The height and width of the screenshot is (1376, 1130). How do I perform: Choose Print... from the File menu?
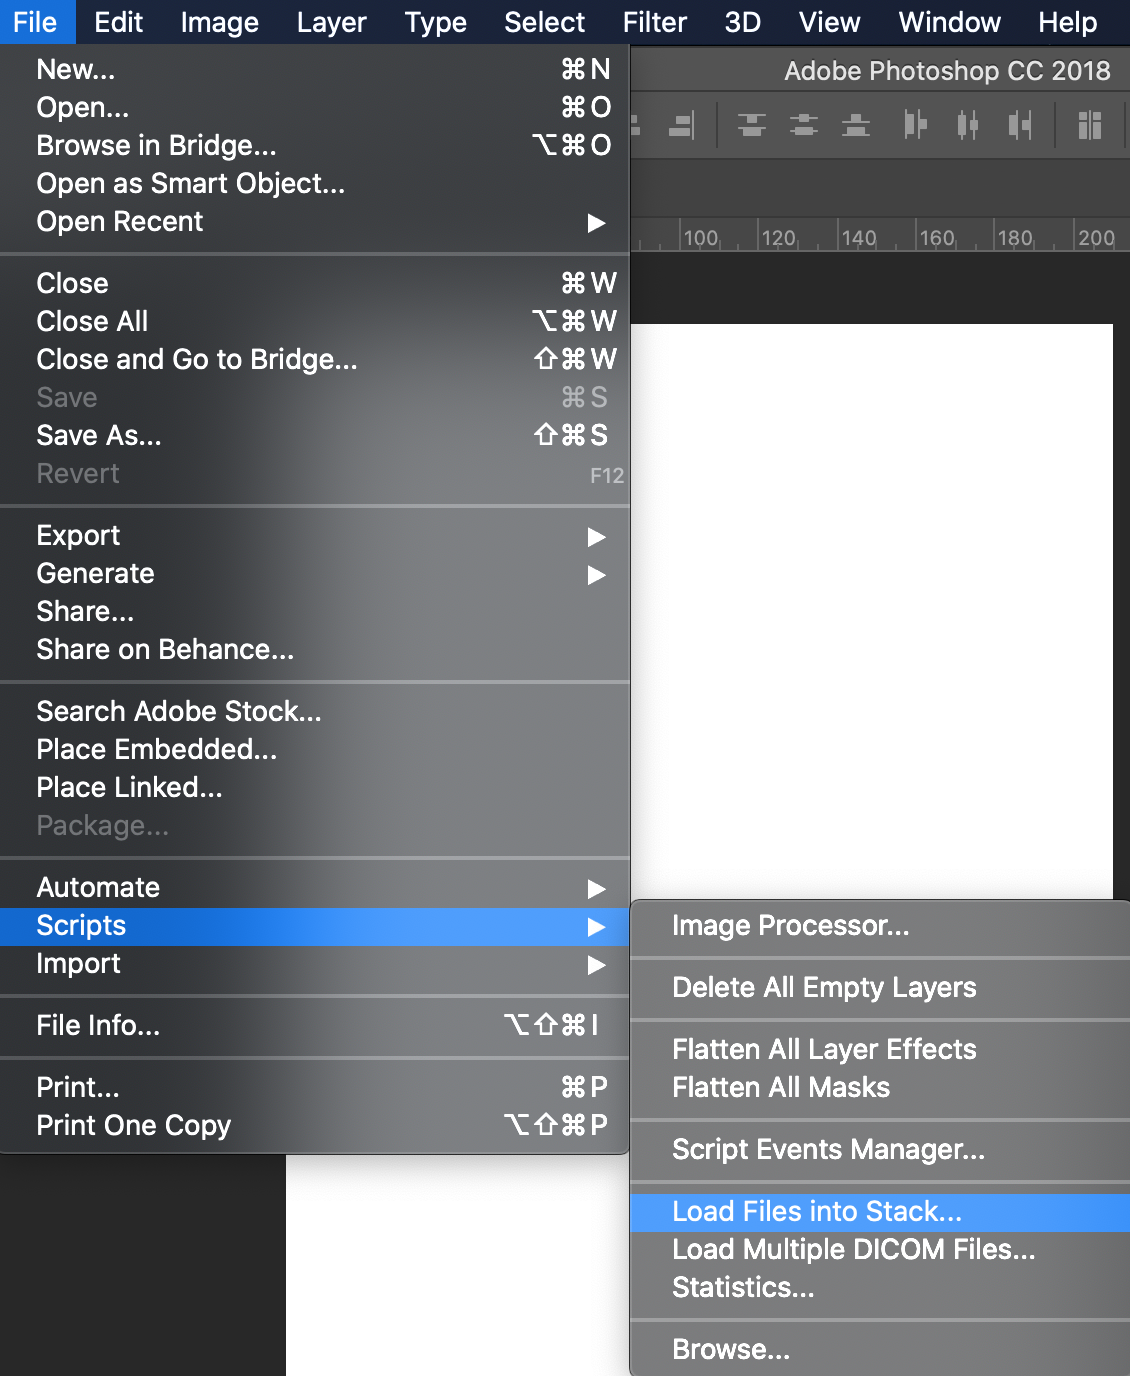tap(315, 1087)
